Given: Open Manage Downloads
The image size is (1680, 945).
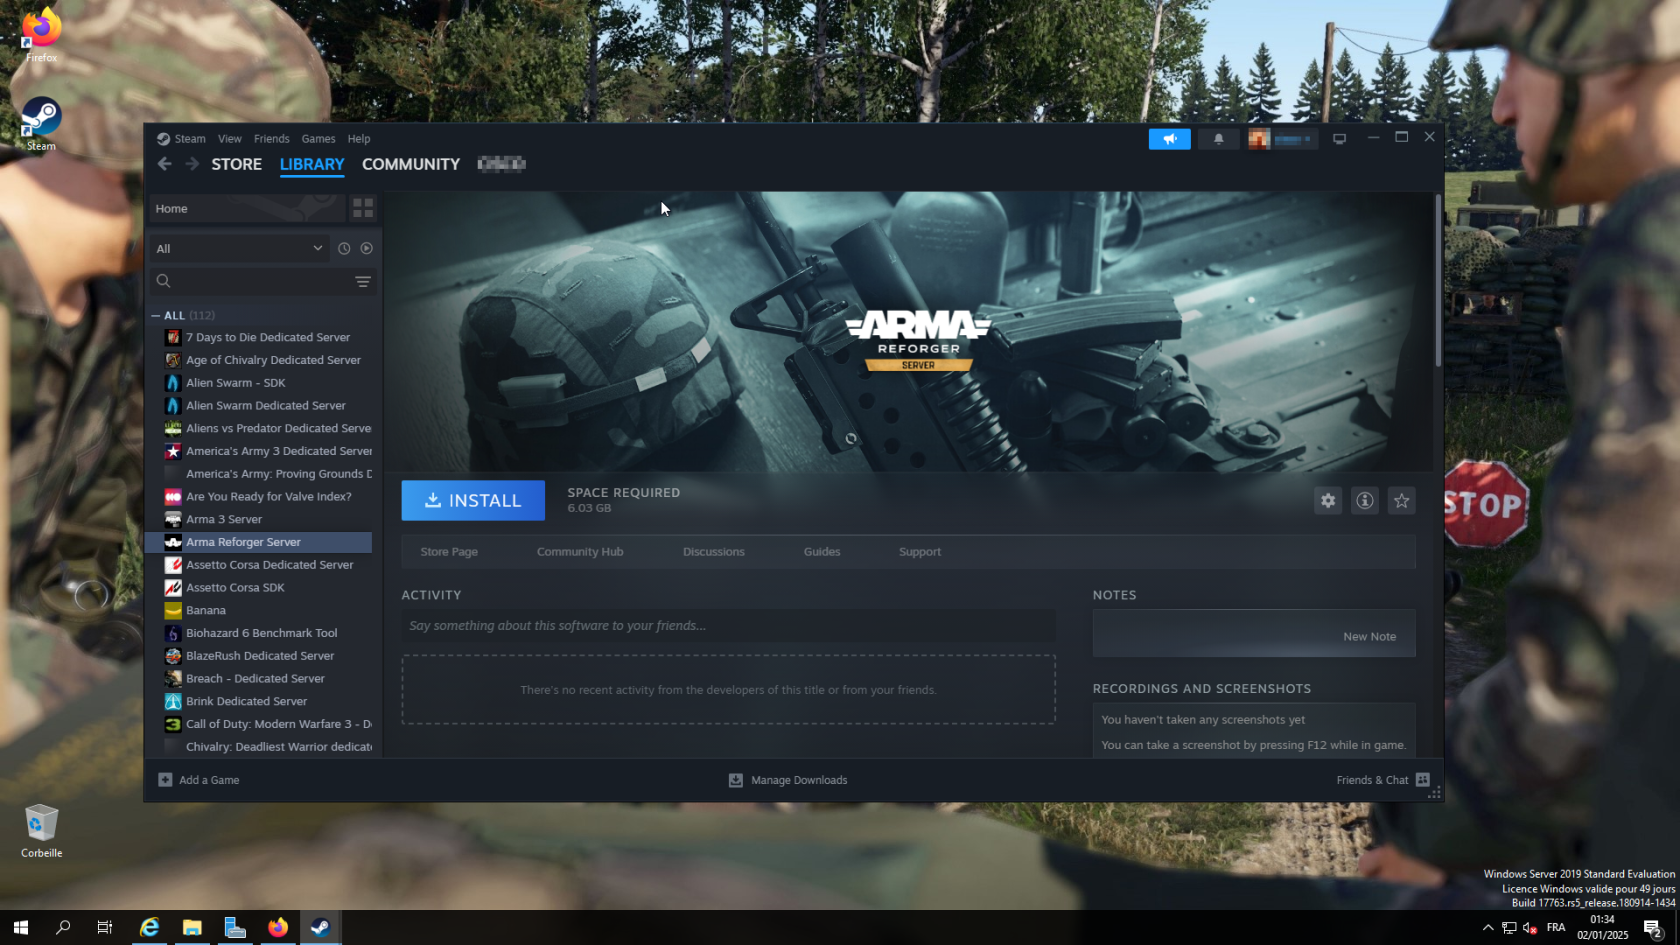Looking at the screenshot, I should click(x=788, y=780).
